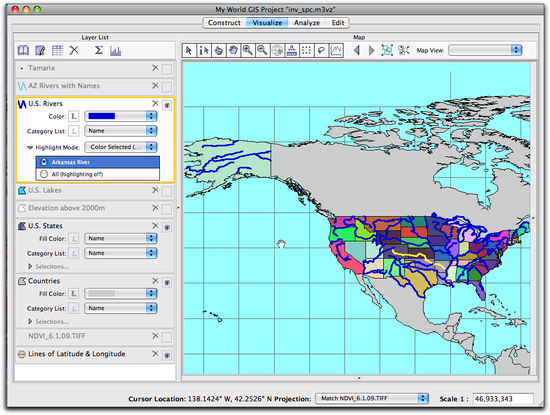Switch to the Analyze tab
Screen dimensions: 550x415
pos(307,23)
